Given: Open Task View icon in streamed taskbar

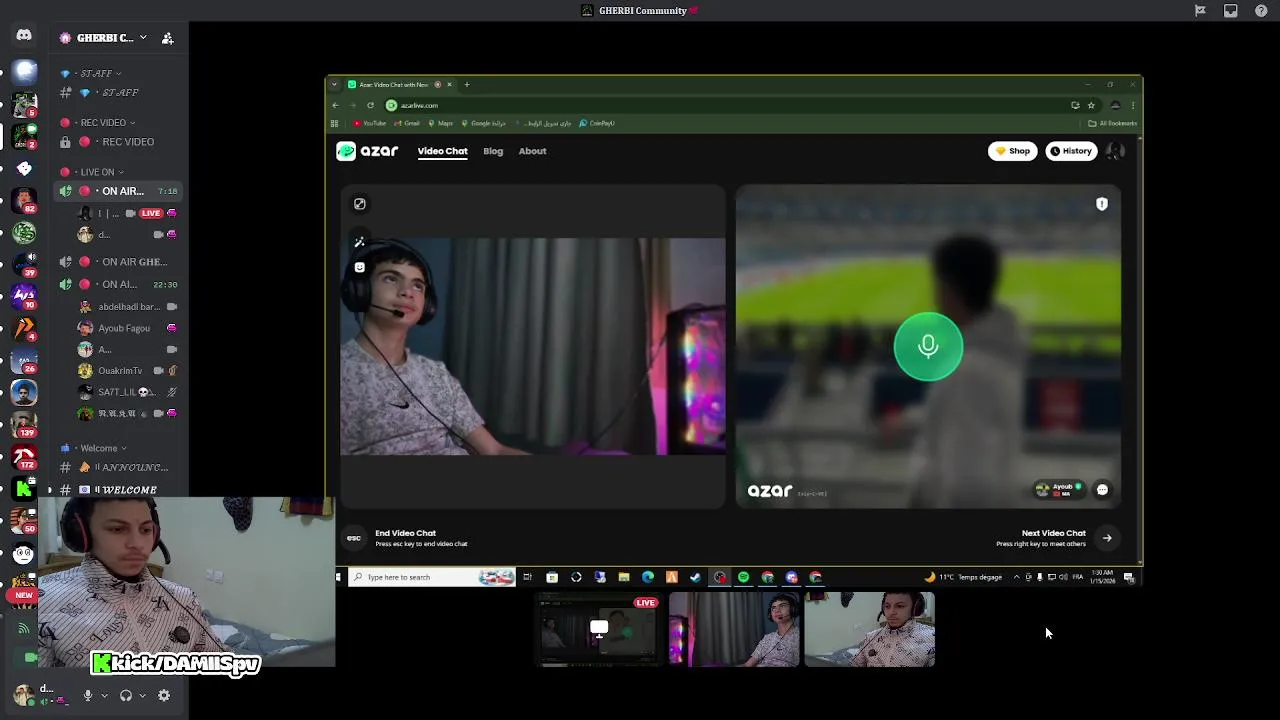Looking at the screenshot, I should [527, 577].
